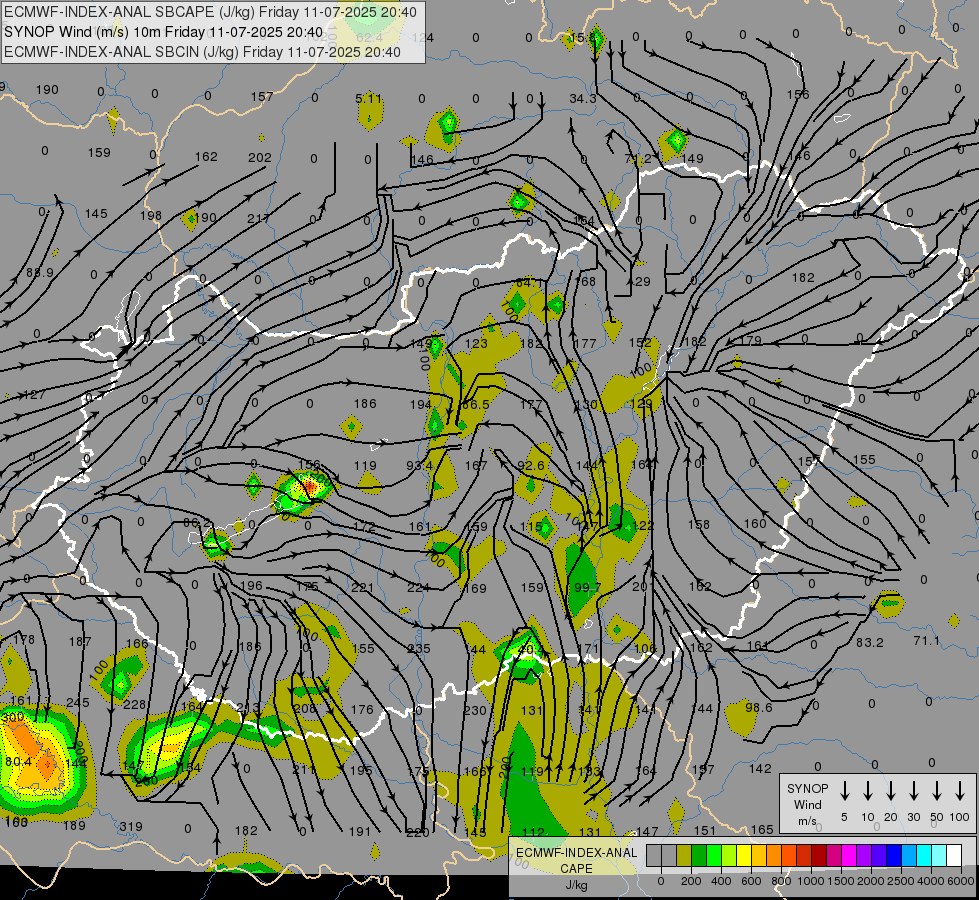Pick the pure blue swatch before the 2500 tick

coord(893,856)
